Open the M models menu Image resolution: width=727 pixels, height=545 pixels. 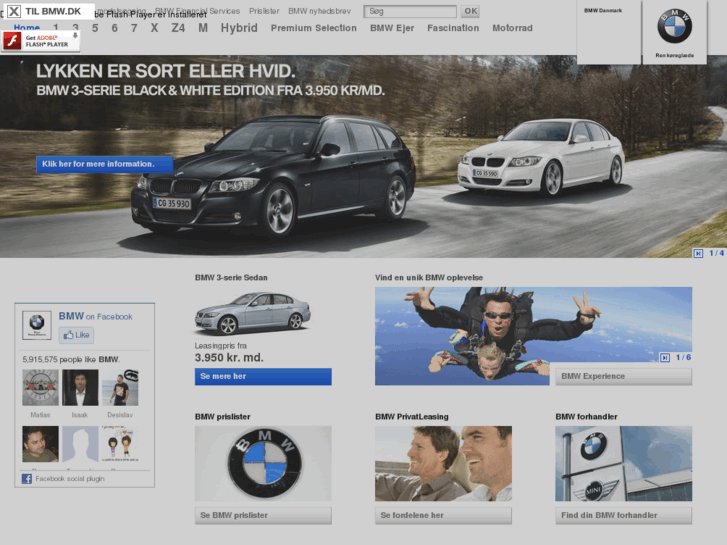[203, 28]
